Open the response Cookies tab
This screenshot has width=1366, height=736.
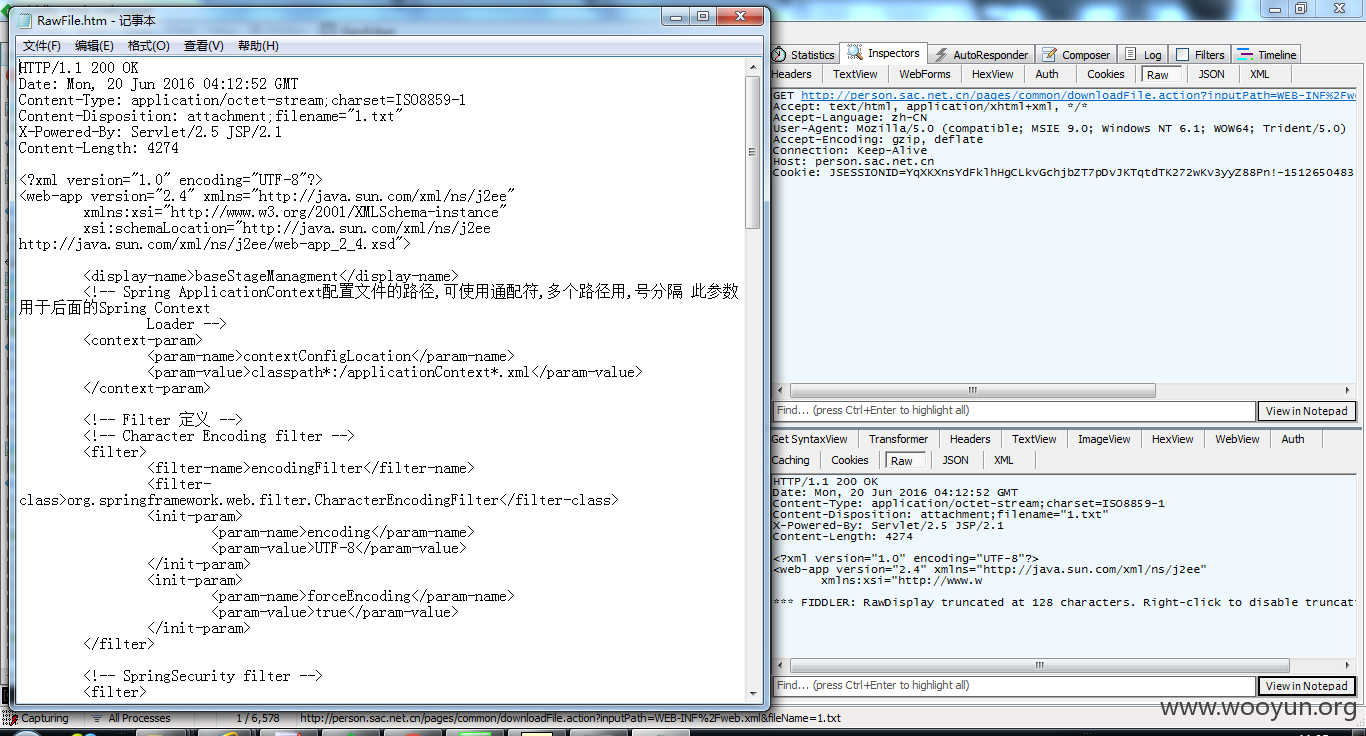tap(850, 460)
